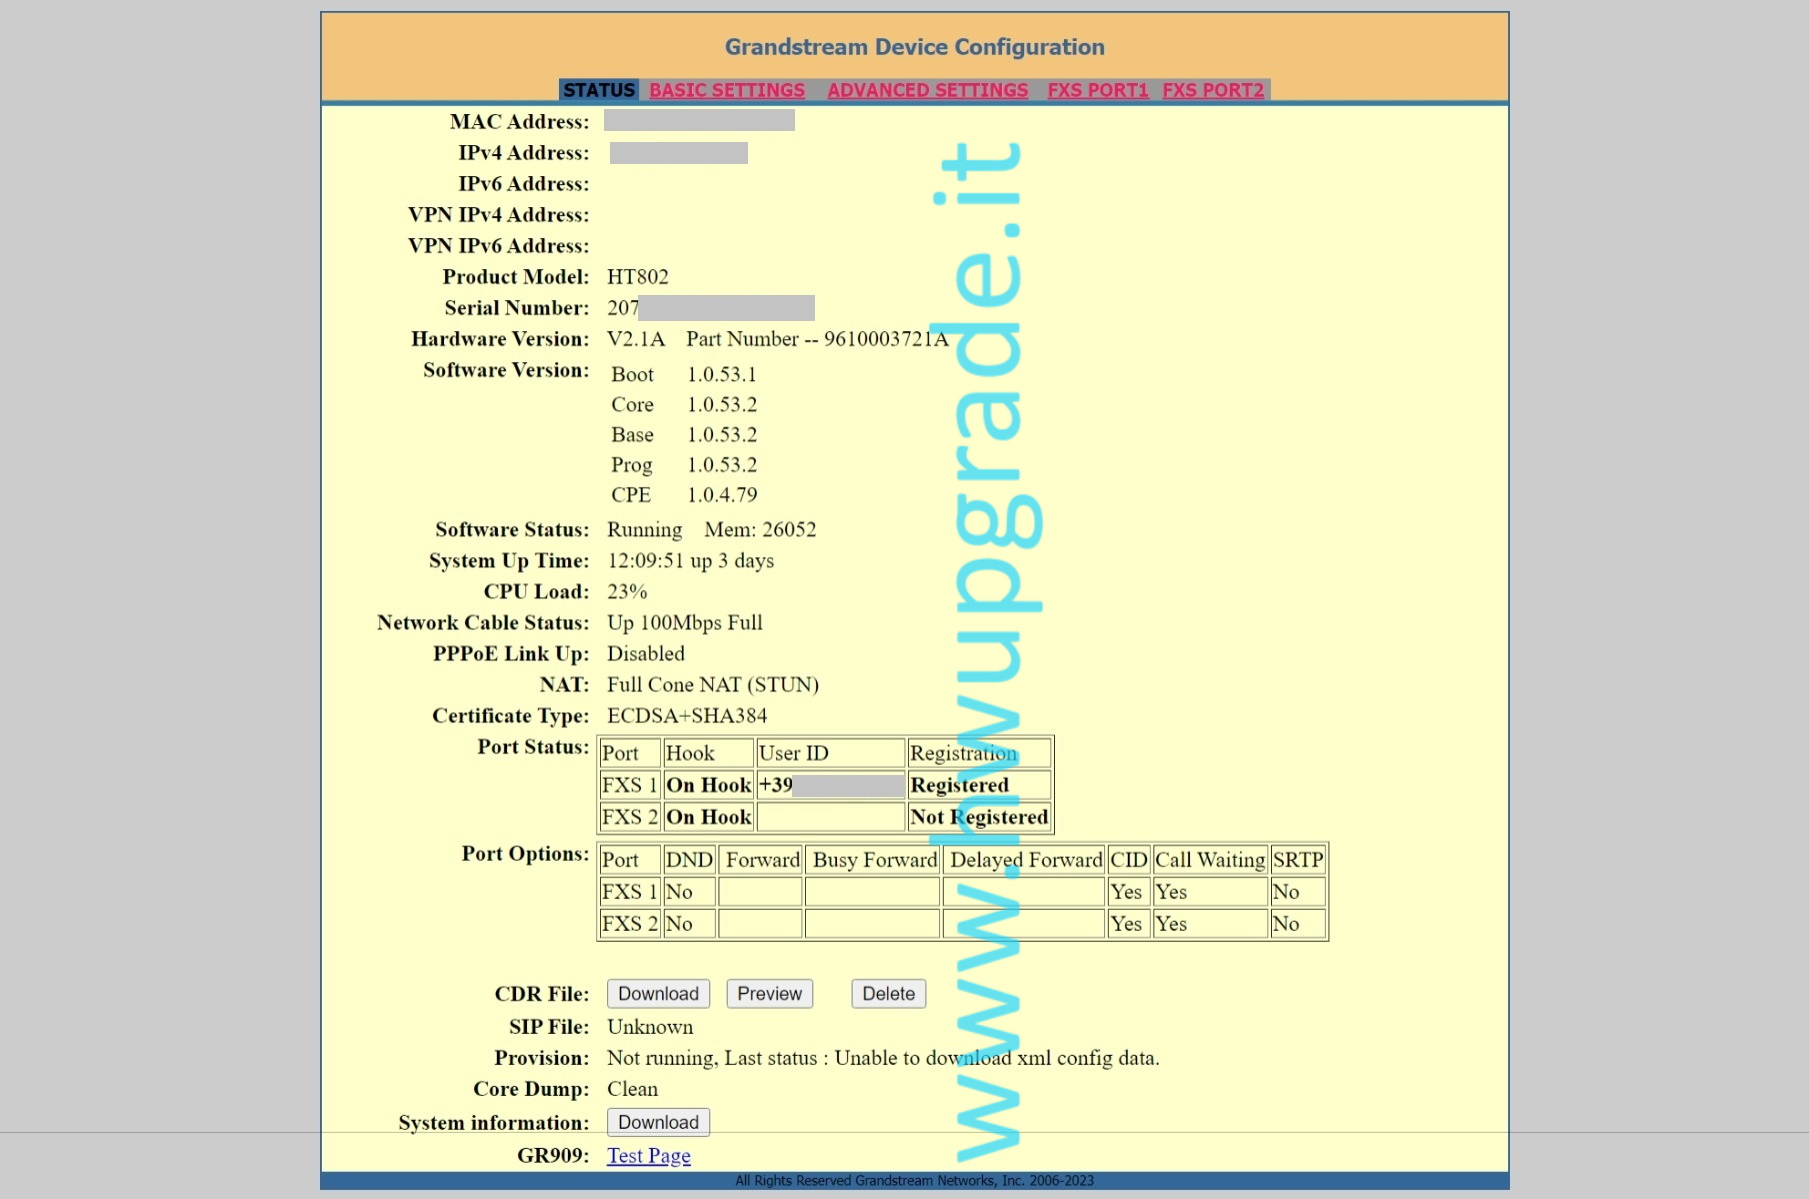Click 'Delayed Forward' column header
This screenshot has width=1809, height=1199.
[x=1024, y=860]
